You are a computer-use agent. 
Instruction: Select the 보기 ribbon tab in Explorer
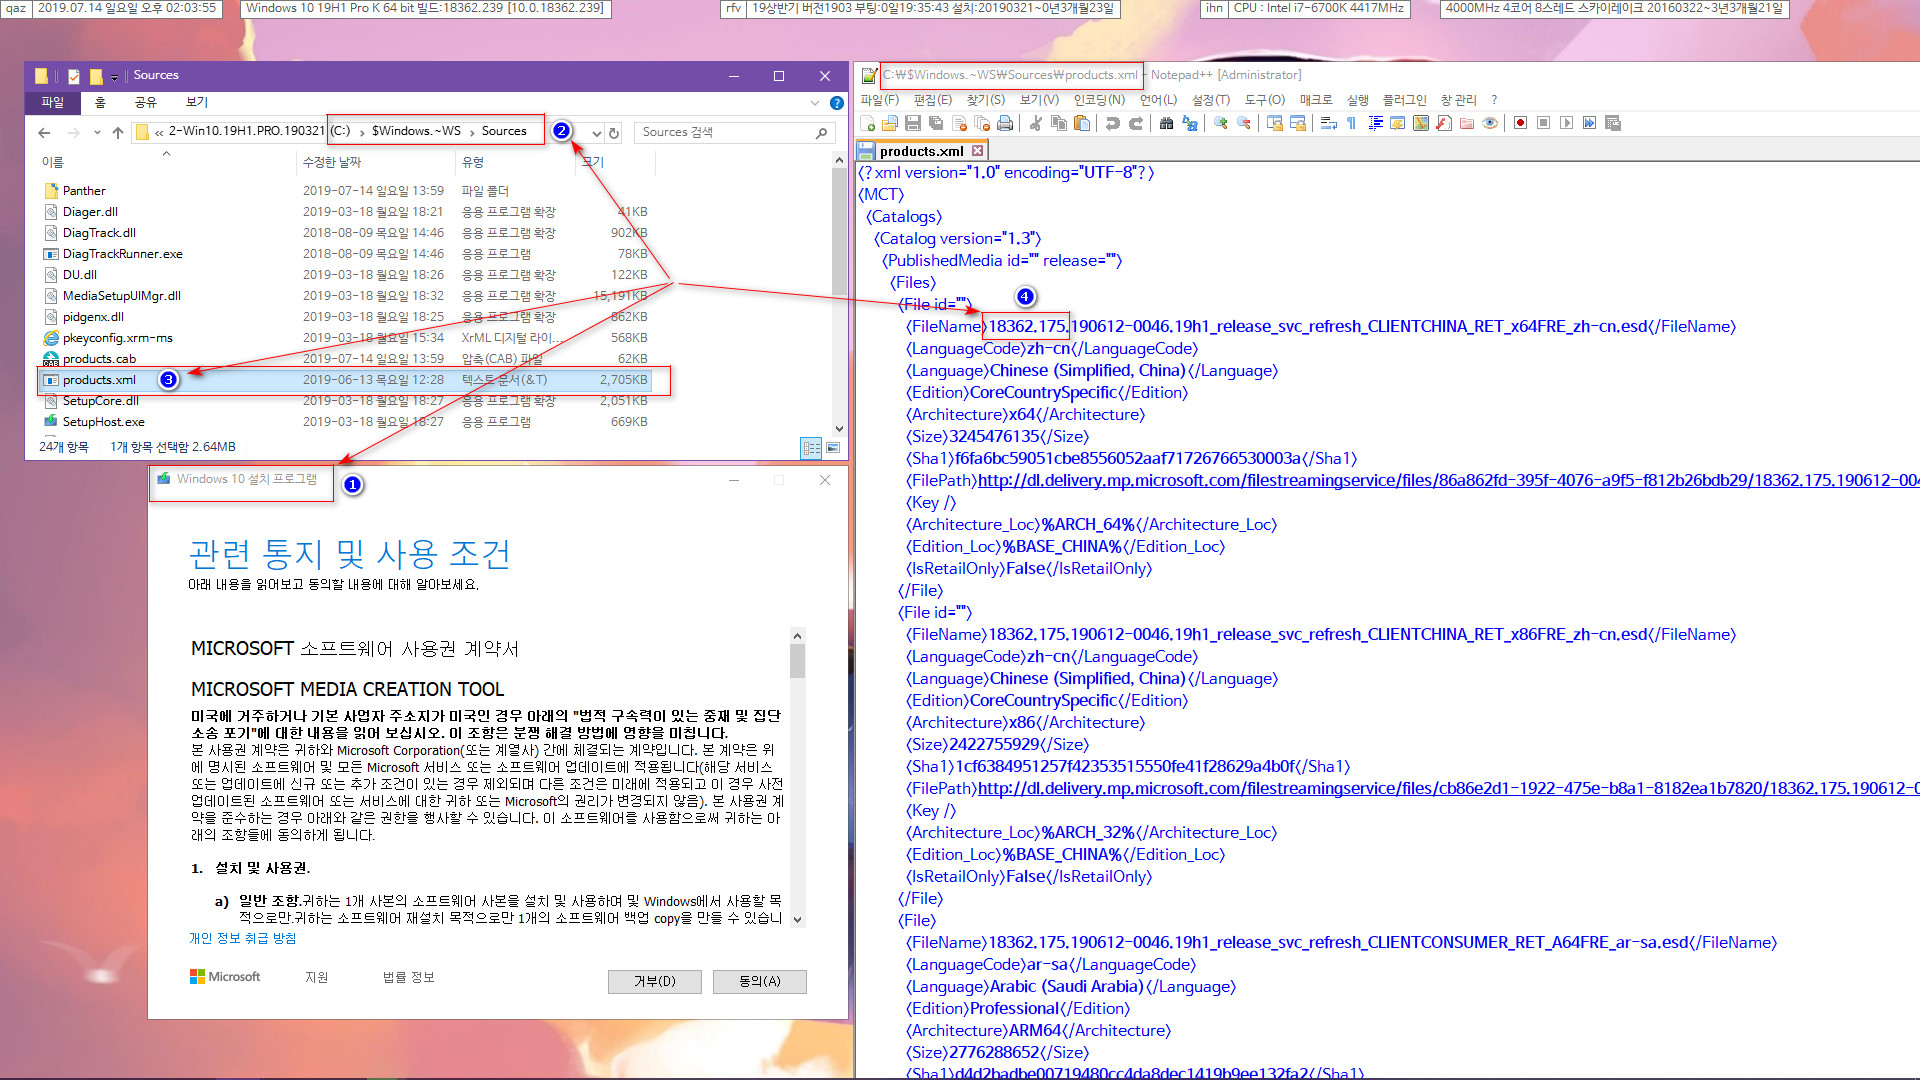click(196, 102)
